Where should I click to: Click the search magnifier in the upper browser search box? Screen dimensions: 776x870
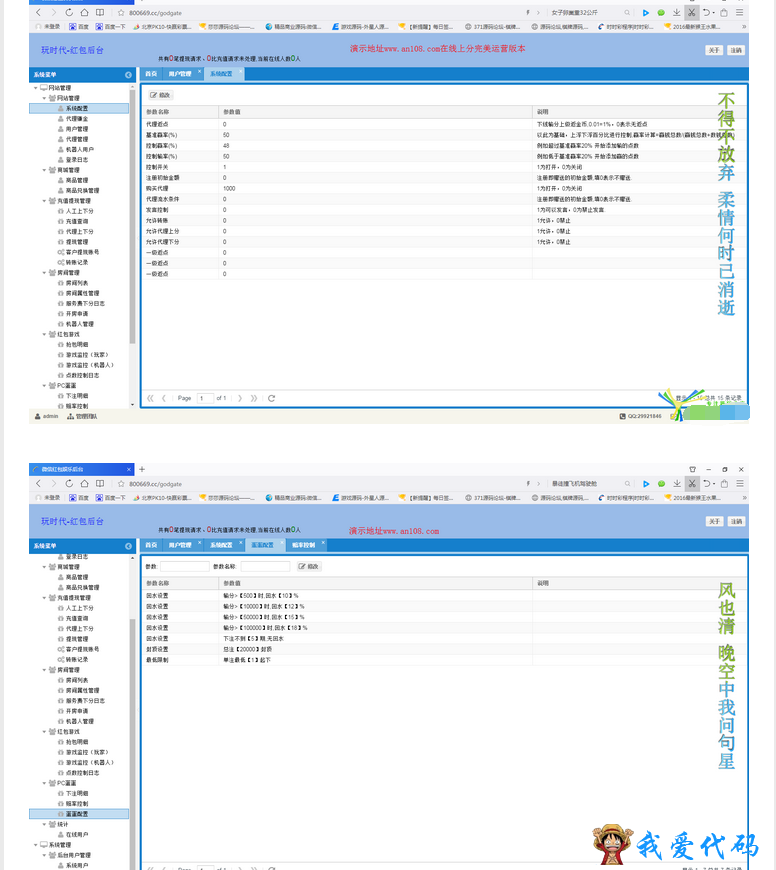coord(627,12)
